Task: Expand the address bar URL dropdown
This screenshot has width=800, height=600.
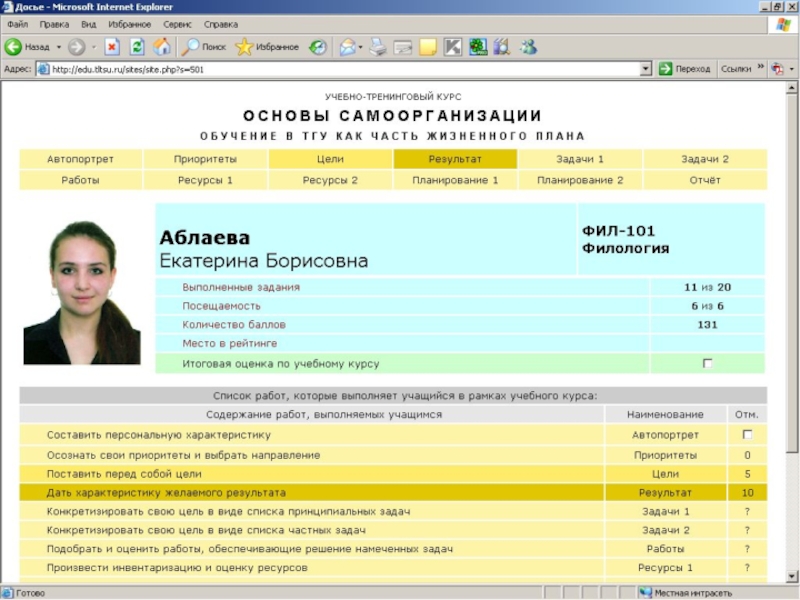Action: [x=646, y=69]
